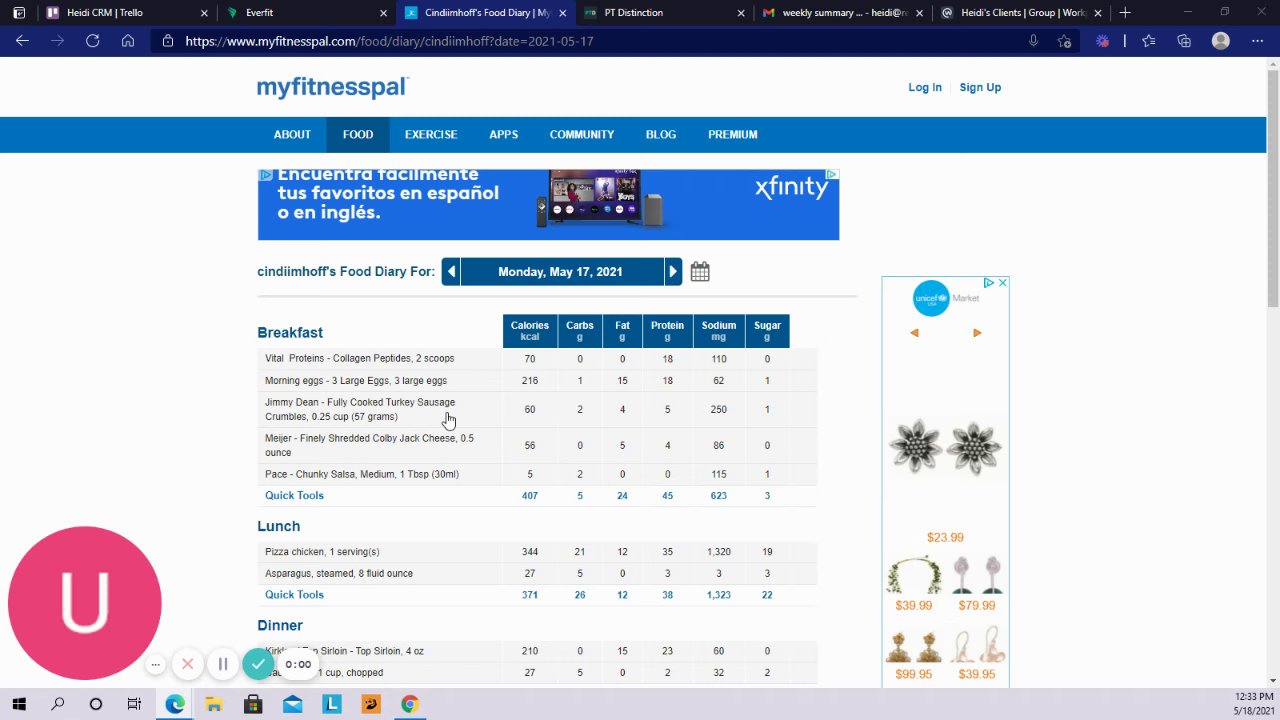Screen dimensions: 1280x720
Task: Open the COMMUNITY menu item
Action: 582,135
